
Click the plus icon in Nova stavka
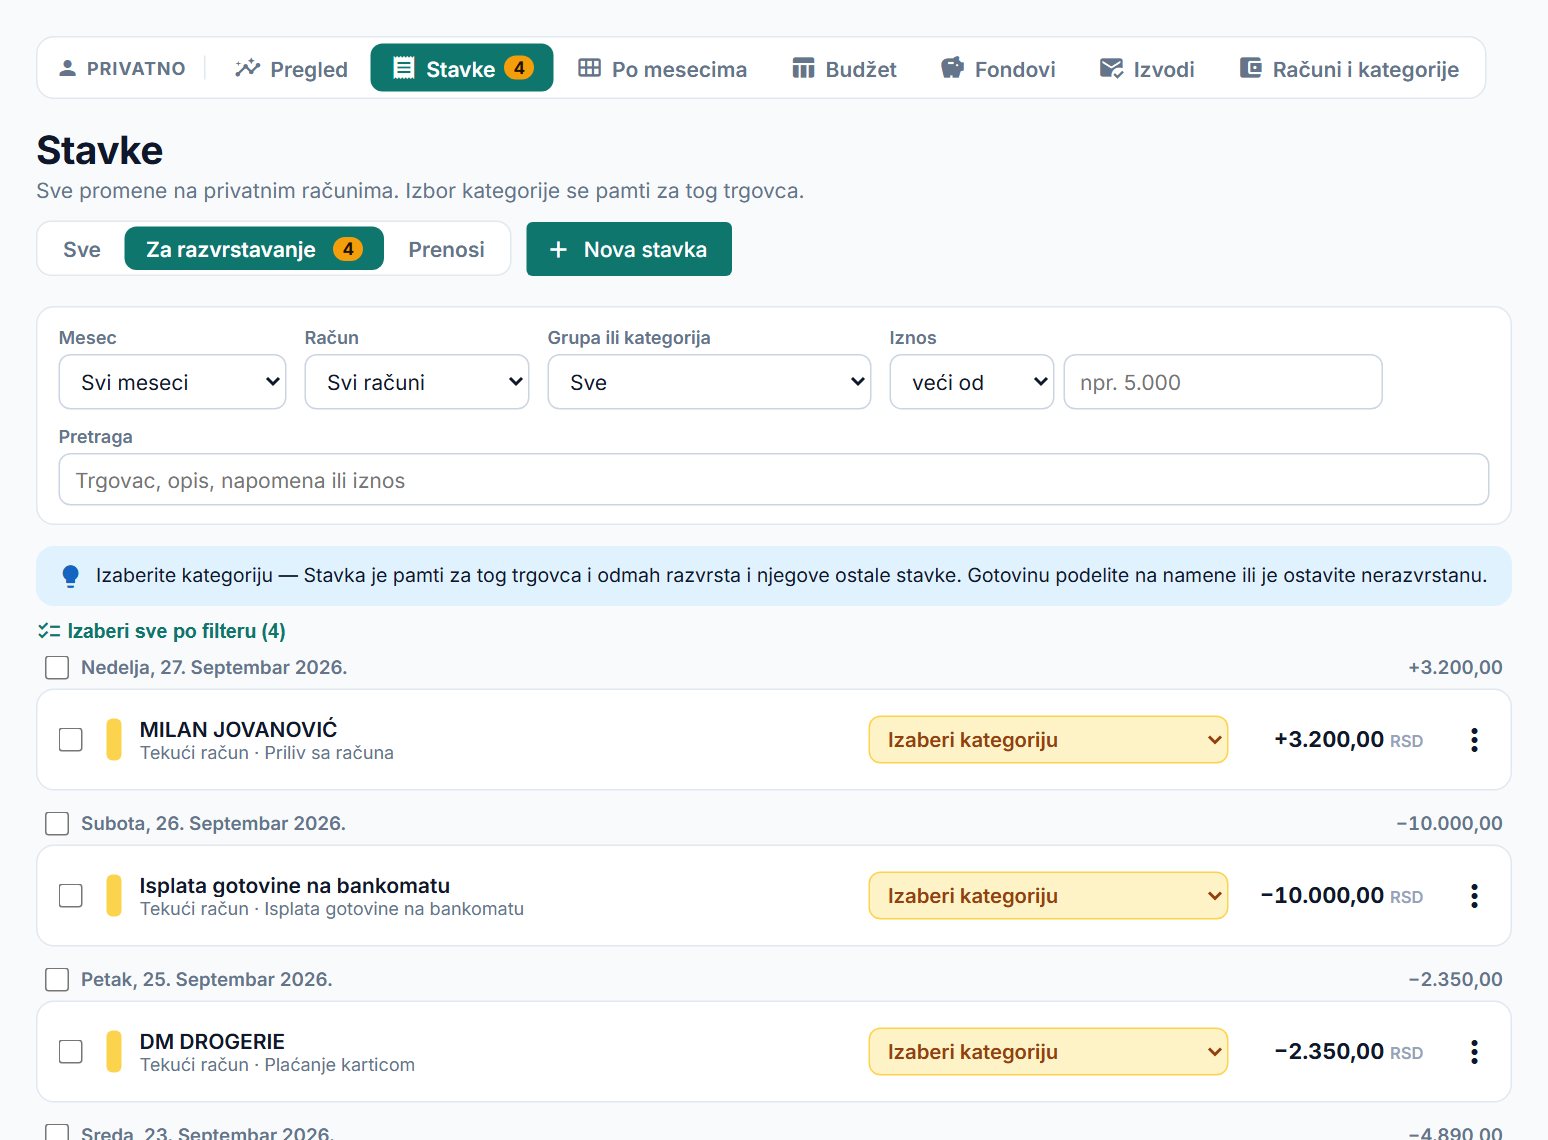(558, 249)
